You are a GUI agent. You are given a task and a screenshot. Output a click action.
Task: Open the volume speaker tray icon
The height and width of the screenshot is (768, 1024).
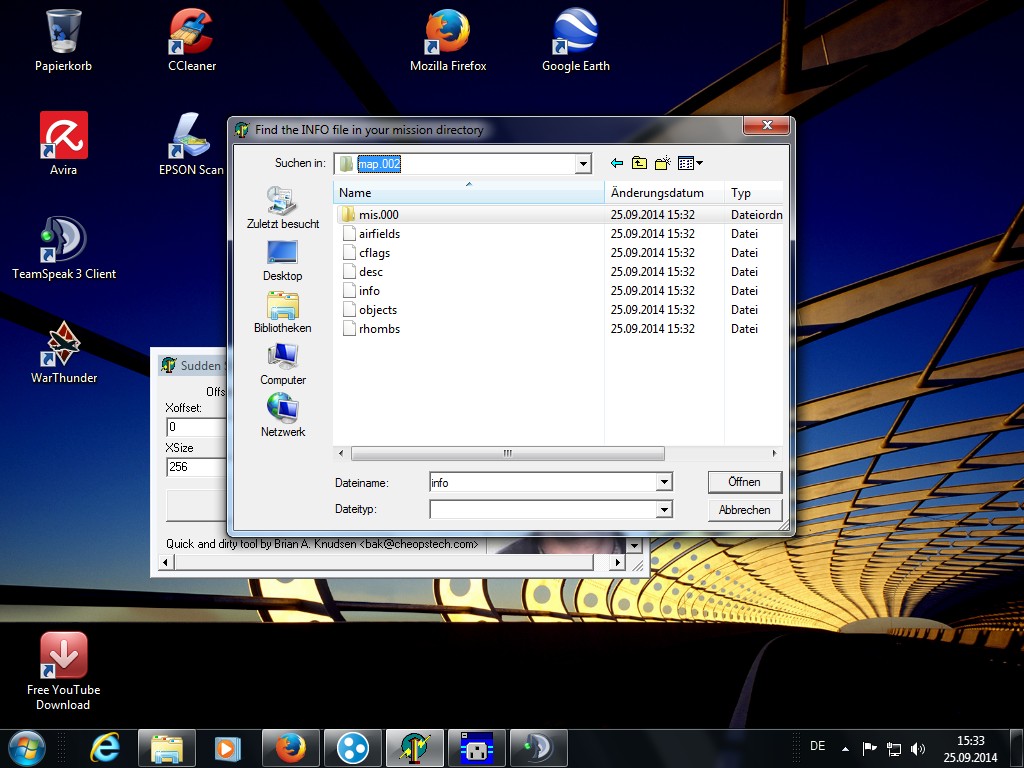[x=918, y=748]
